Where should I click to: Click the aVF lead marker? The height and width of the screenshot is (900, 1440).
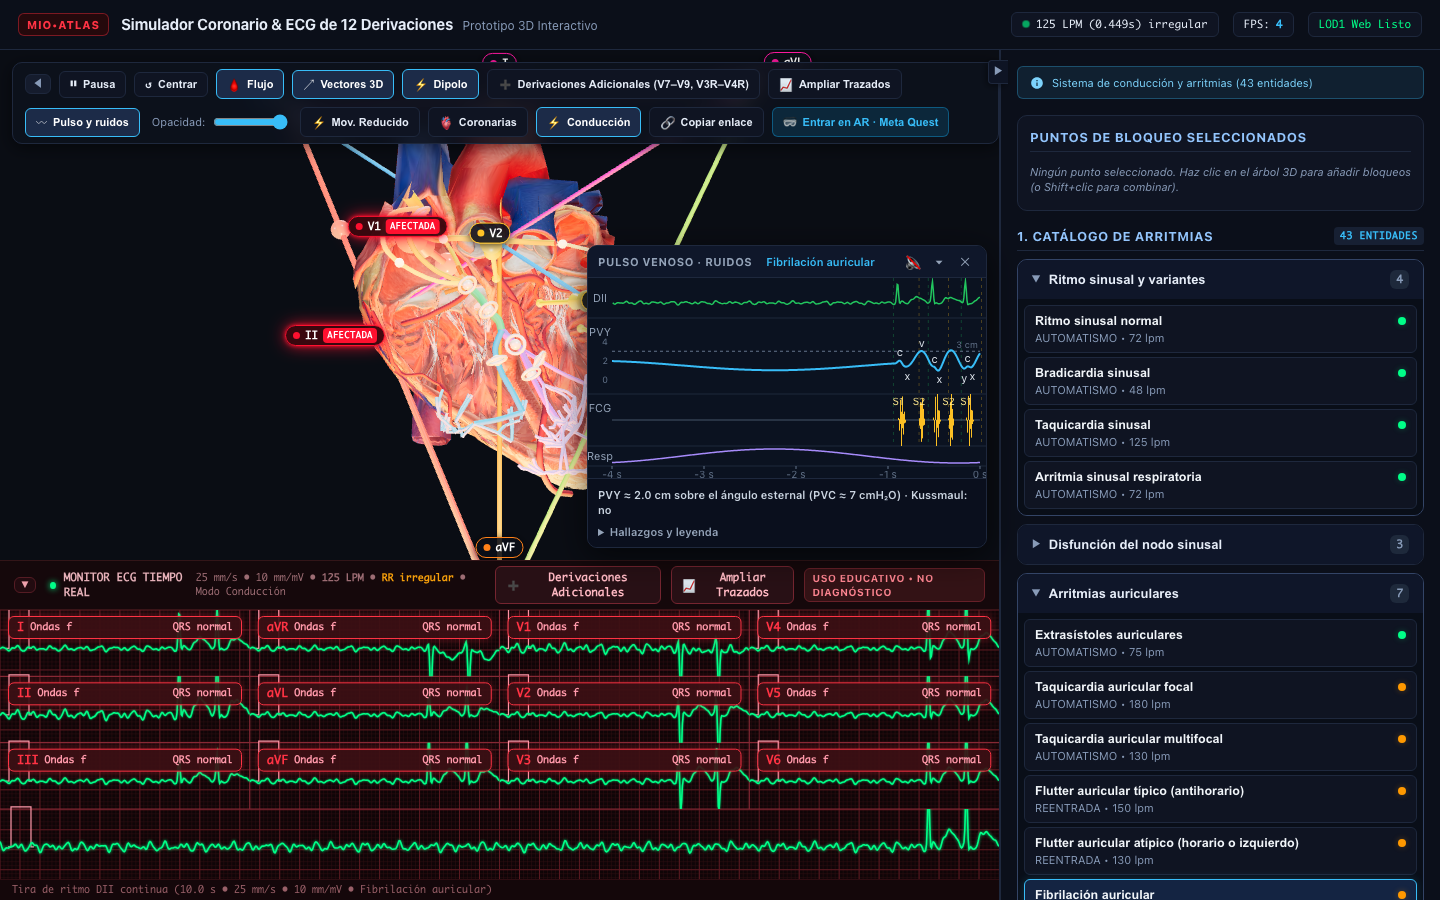(499, 547)
